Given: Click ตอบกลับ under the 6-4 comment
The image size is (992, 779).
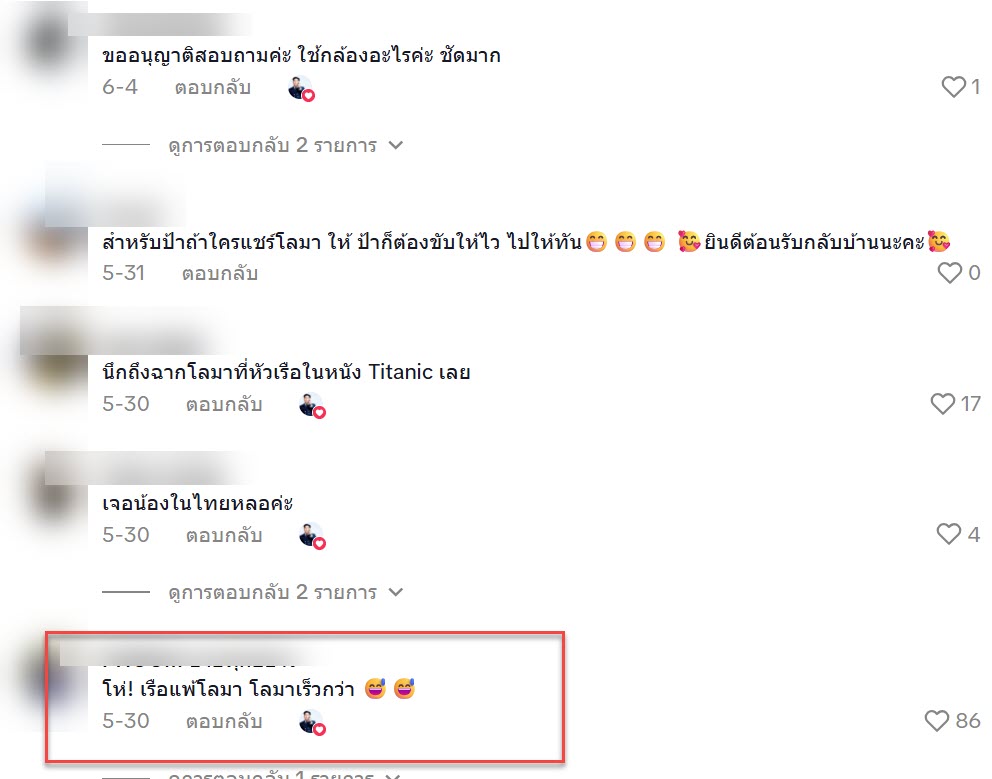Looking at the screenshot, I should point(213,87).
